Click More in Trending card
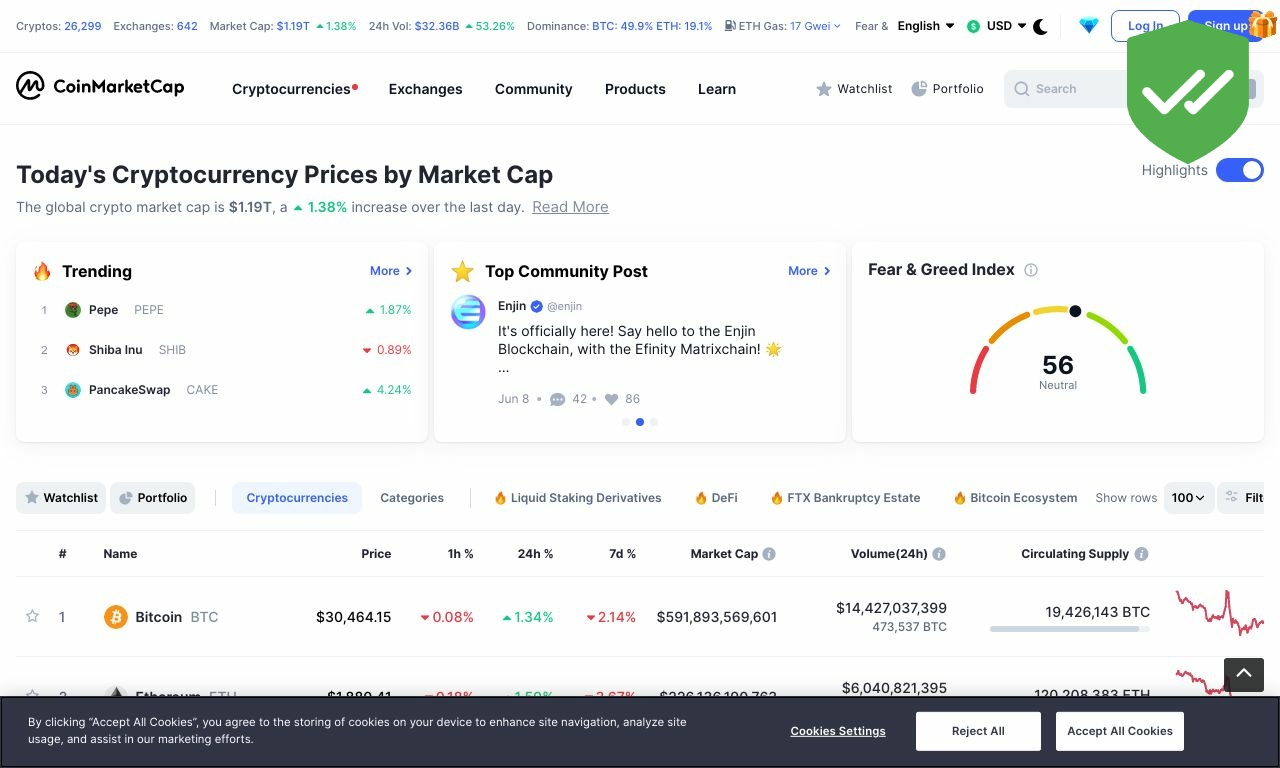This screenshot has height=768, width=1280. [x=391, y=271]
